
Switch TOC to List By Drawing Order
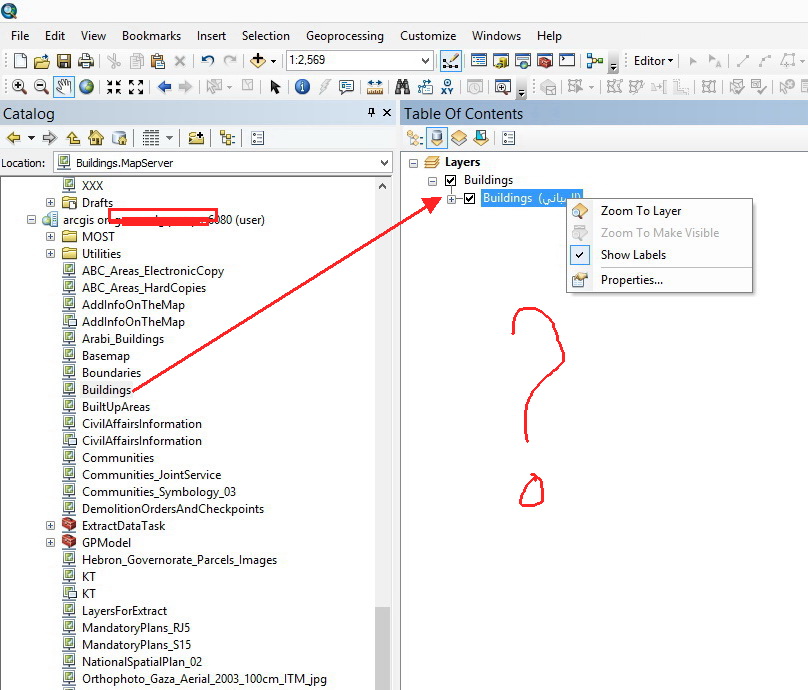pos(415,138)
